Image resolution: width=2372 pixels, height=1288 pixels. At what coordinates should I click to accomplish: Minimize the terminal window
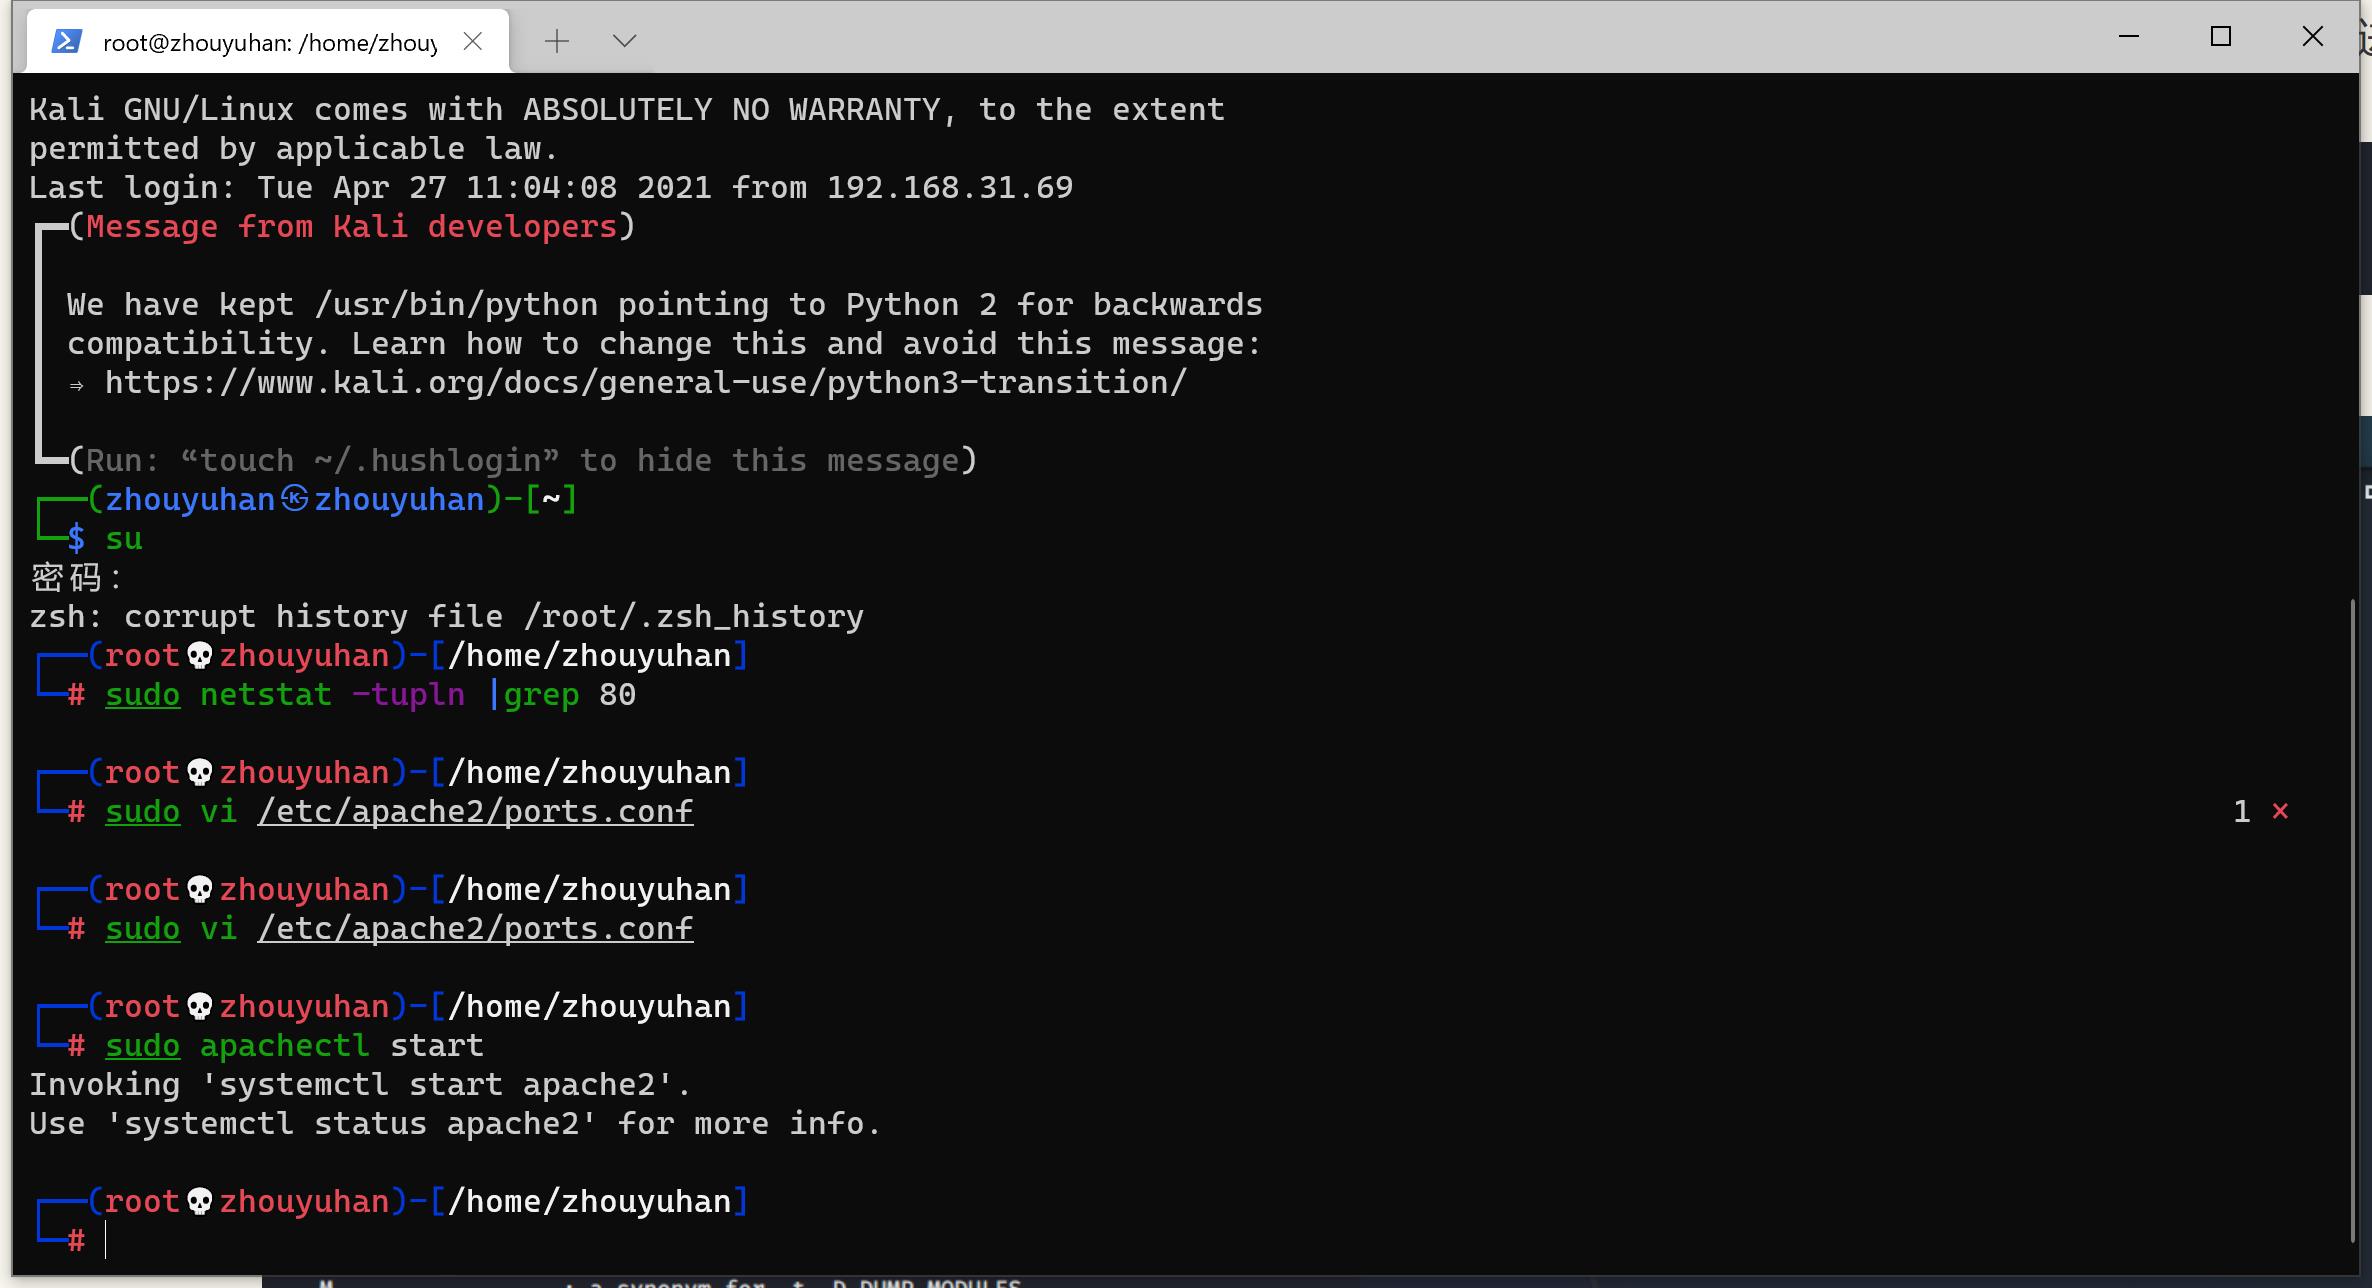click(2129, 37)
